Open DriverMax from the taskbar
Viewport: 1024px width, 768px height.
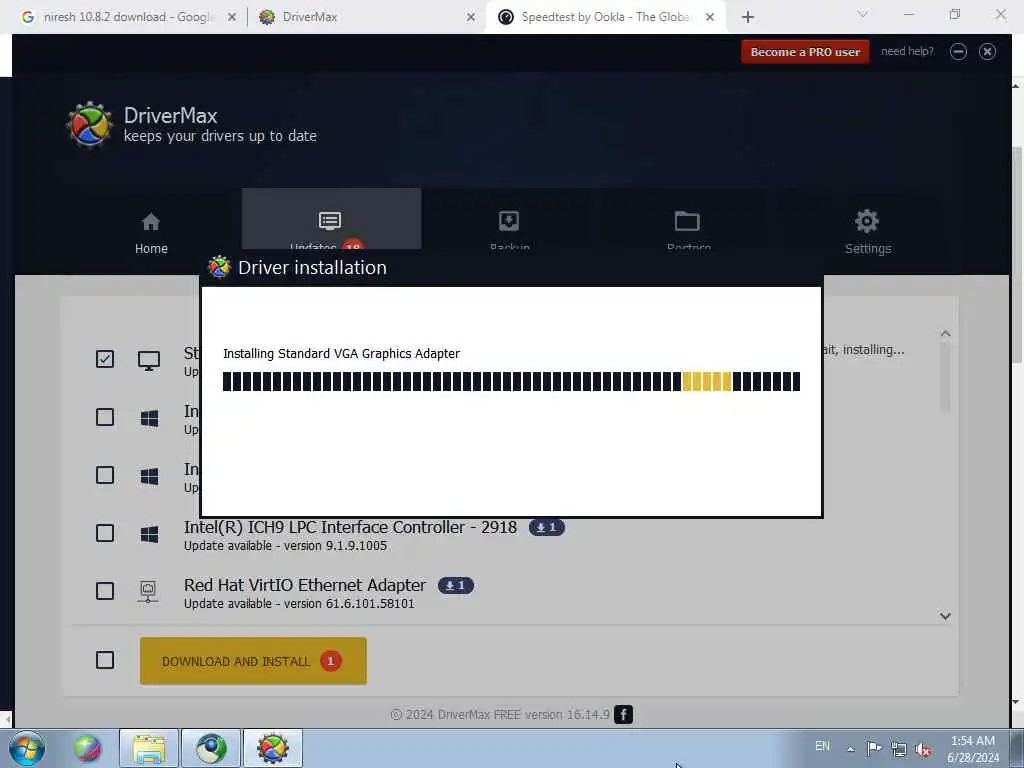[273, 748]
